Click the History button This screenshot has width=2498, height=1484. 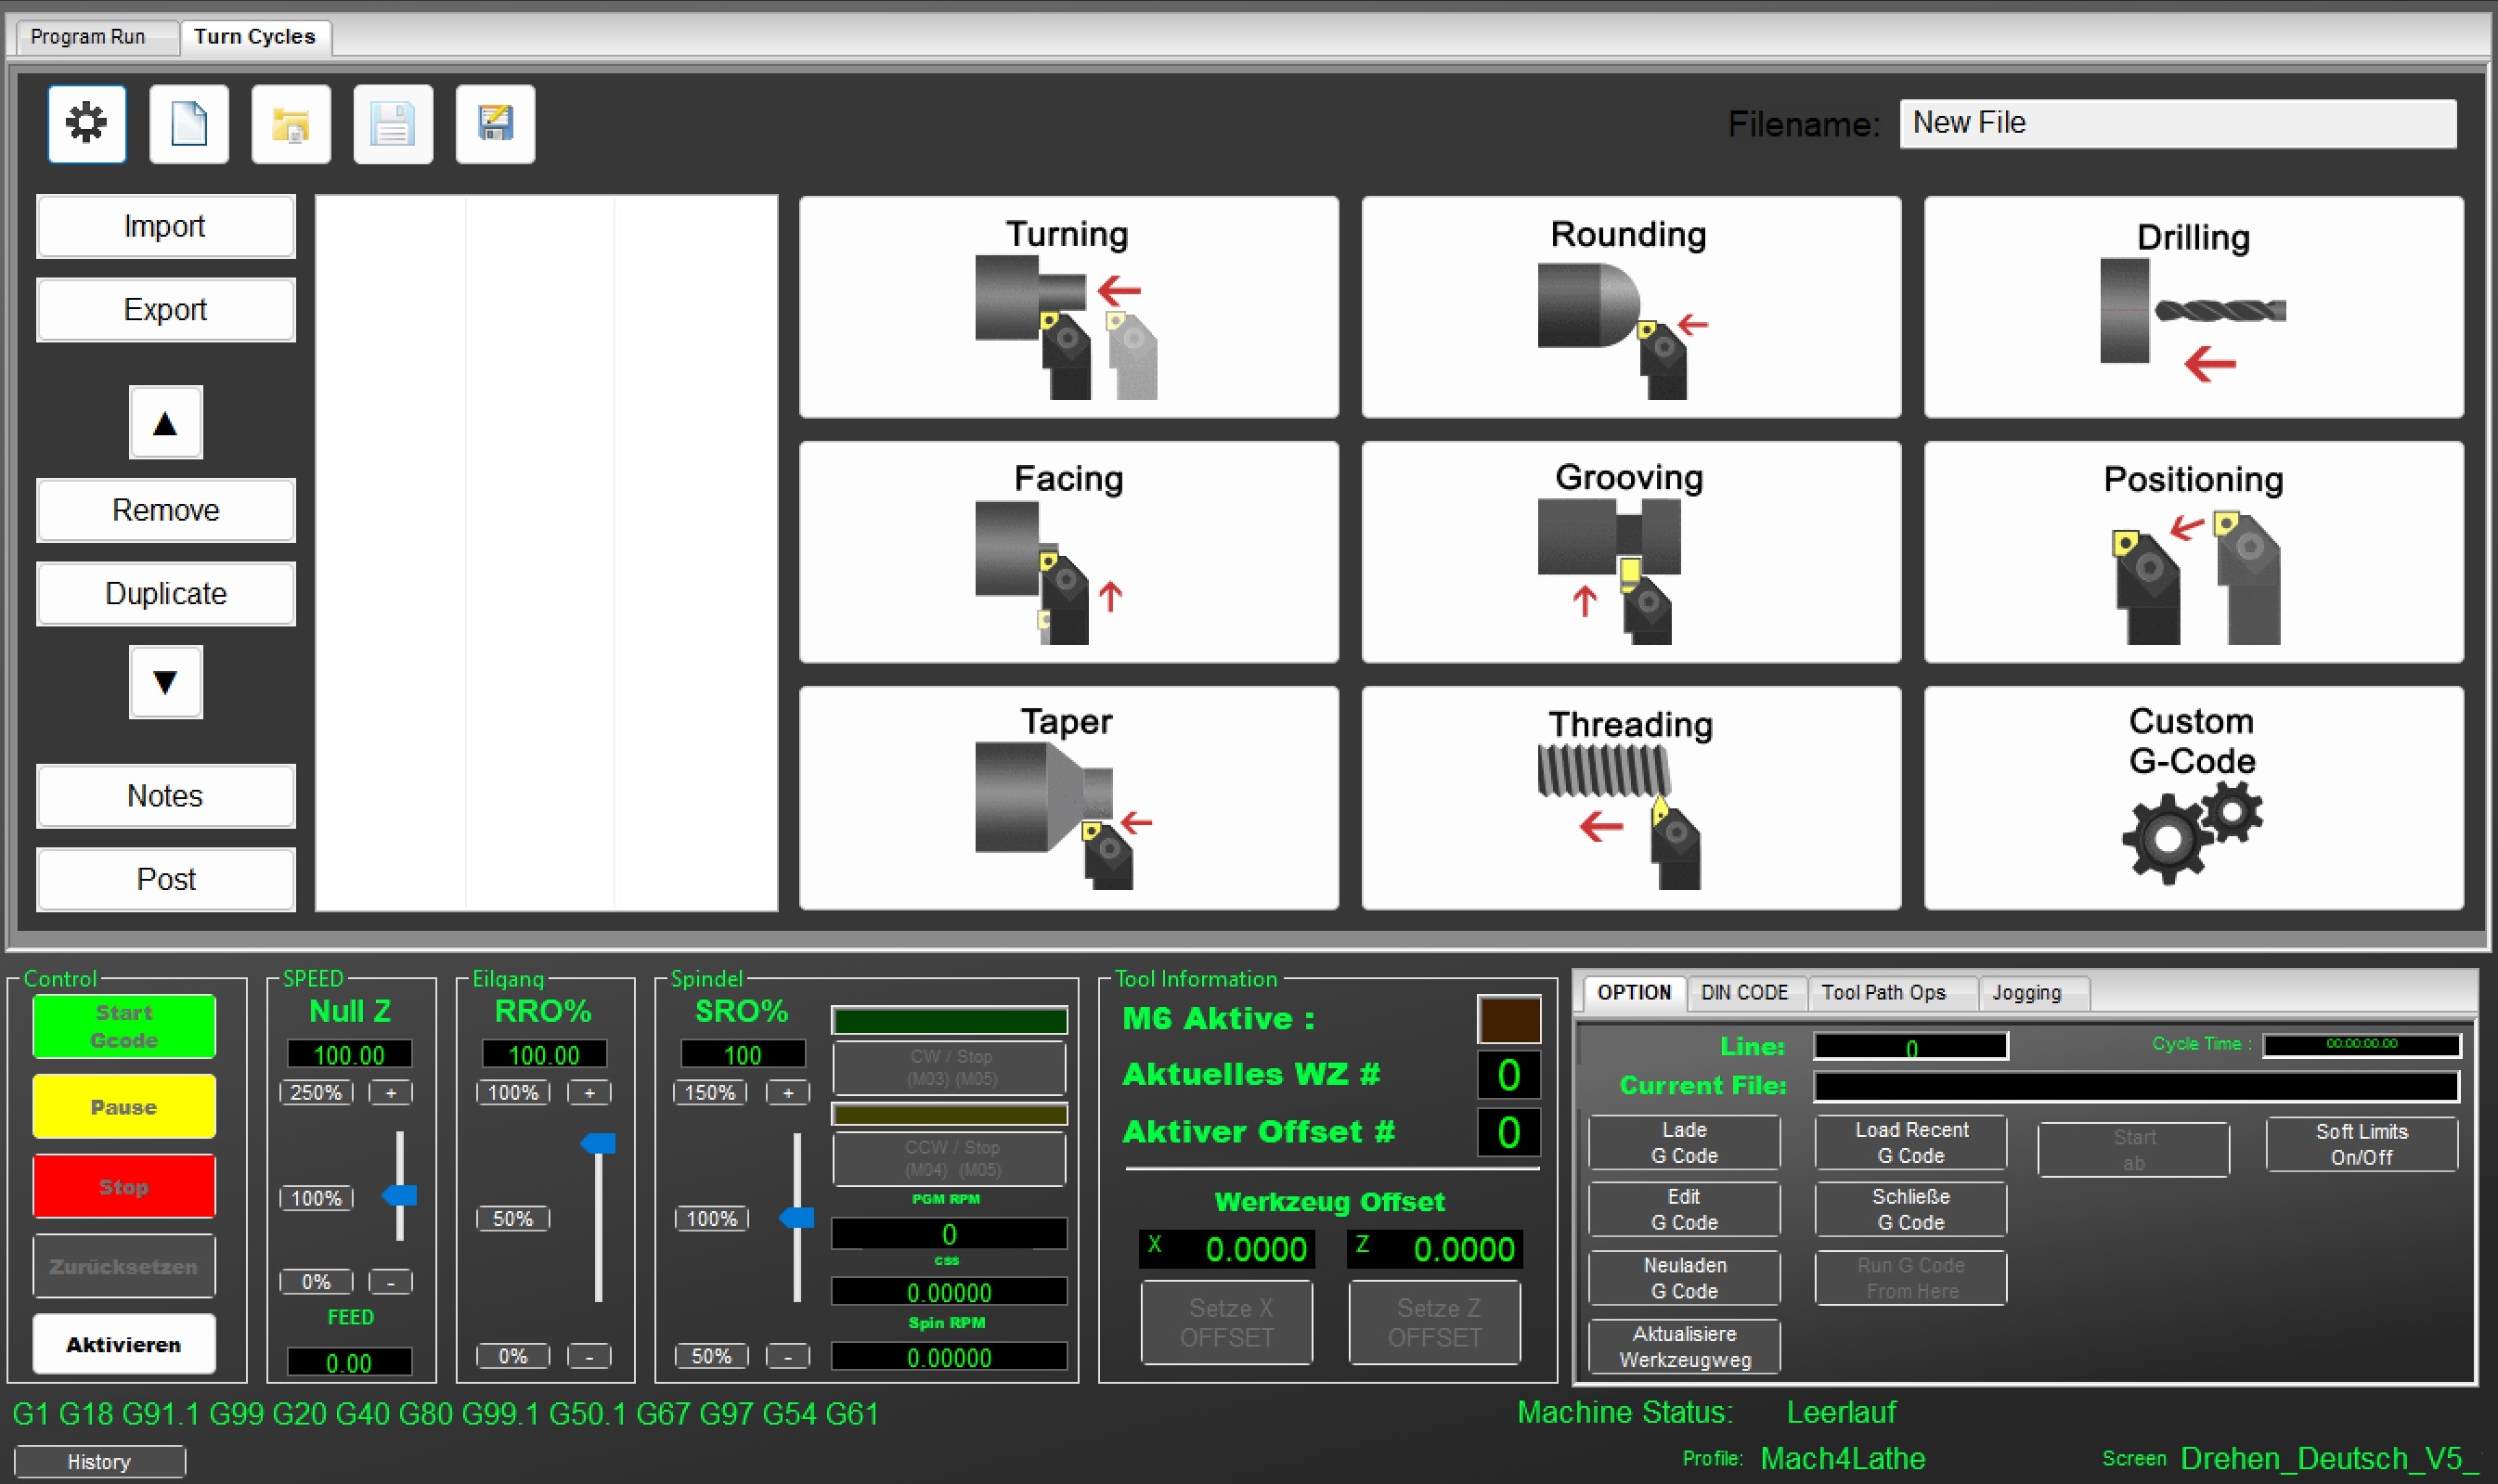point(99,1462)
